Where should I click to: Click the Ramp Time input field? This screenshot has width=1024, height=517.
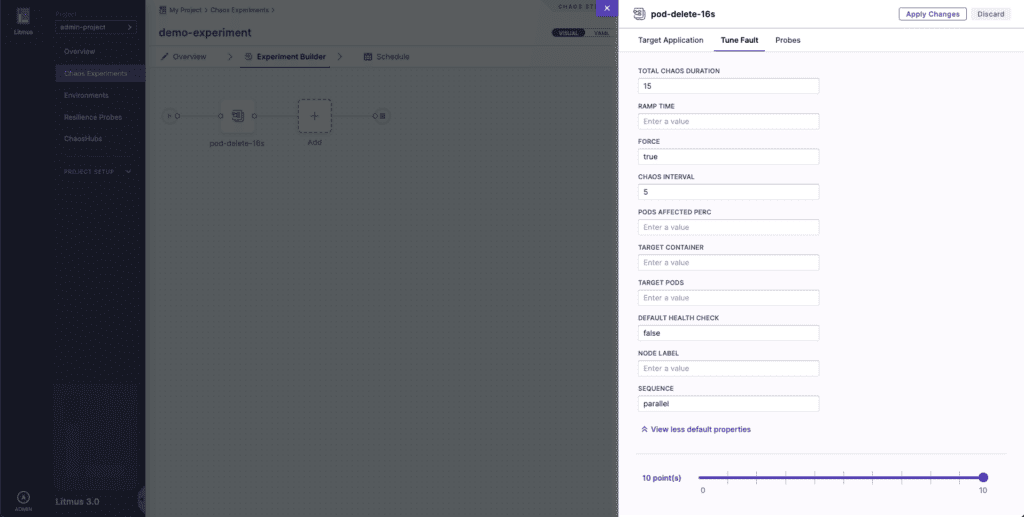click(728, 121)
